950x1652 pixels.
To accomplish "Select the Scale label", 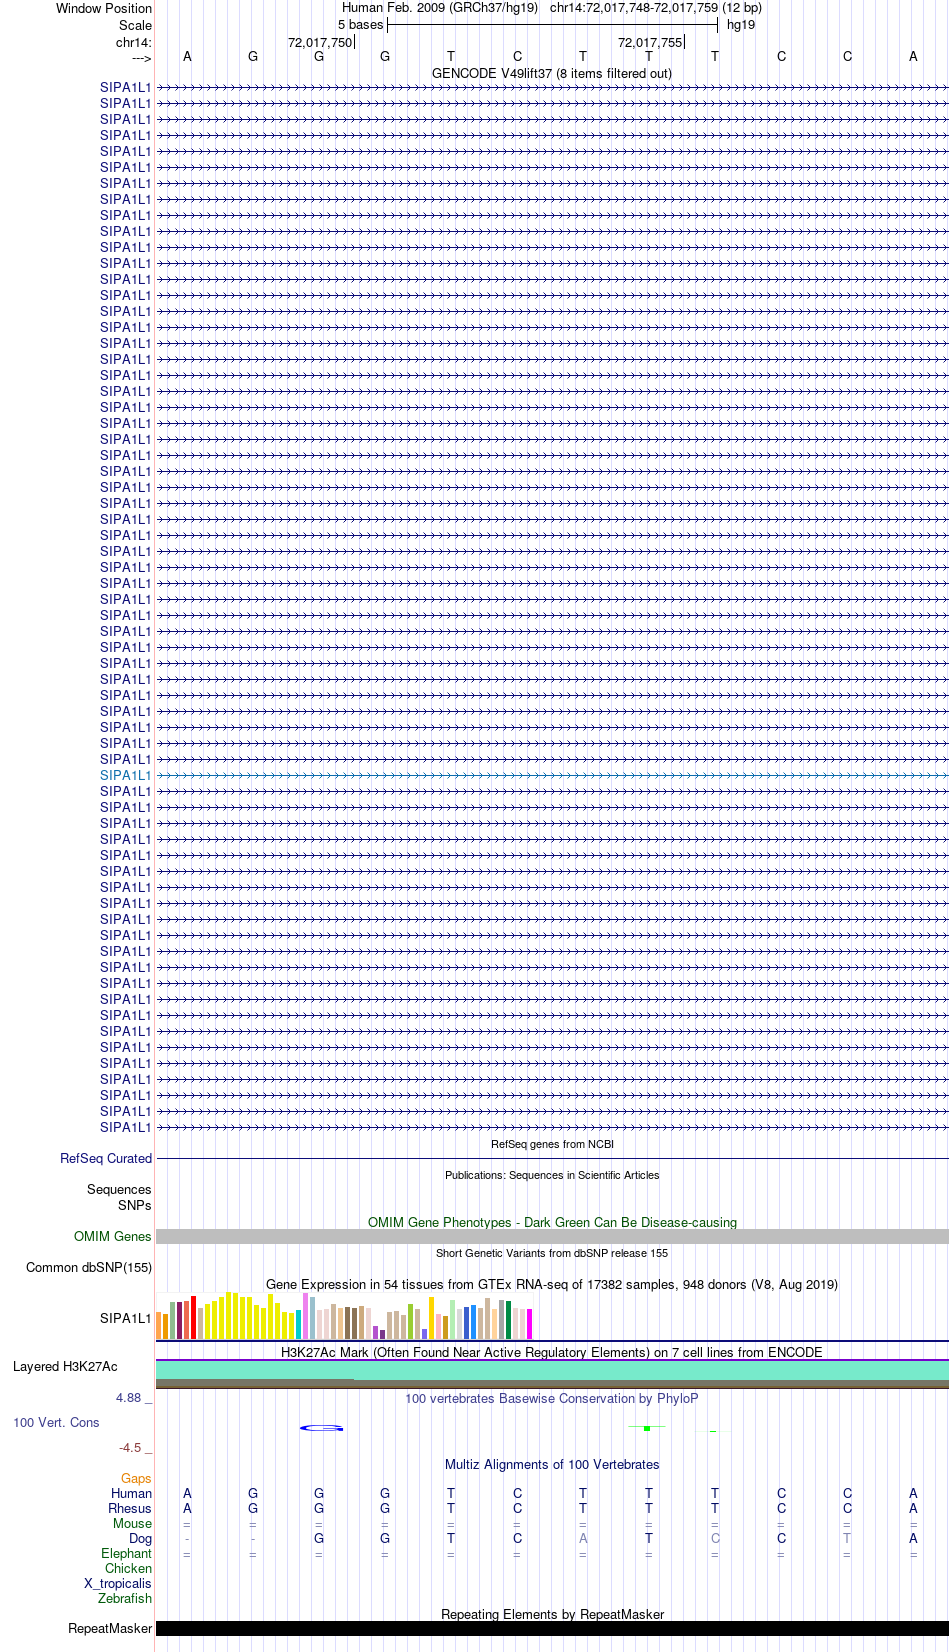I will tap(135, 25).
